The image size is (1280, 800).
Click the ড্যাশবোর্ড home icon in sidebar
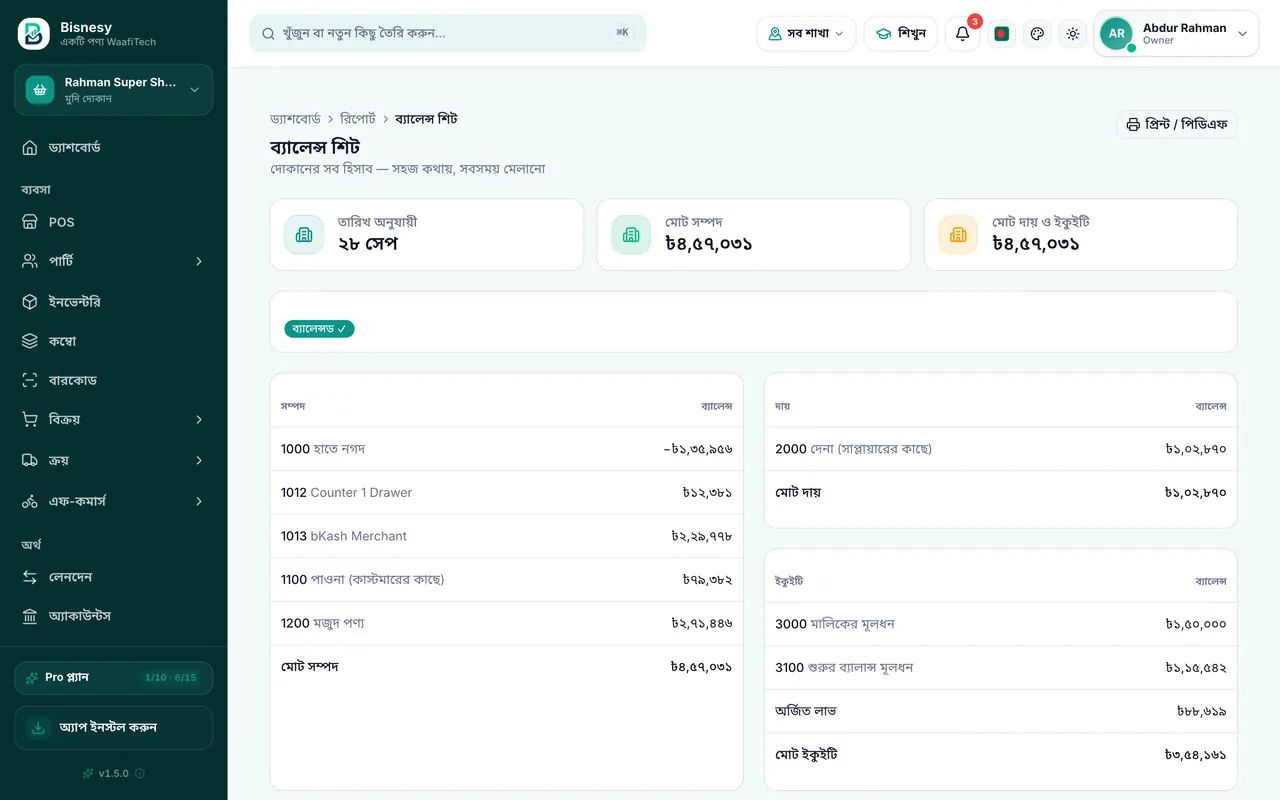tap(30, 148)
